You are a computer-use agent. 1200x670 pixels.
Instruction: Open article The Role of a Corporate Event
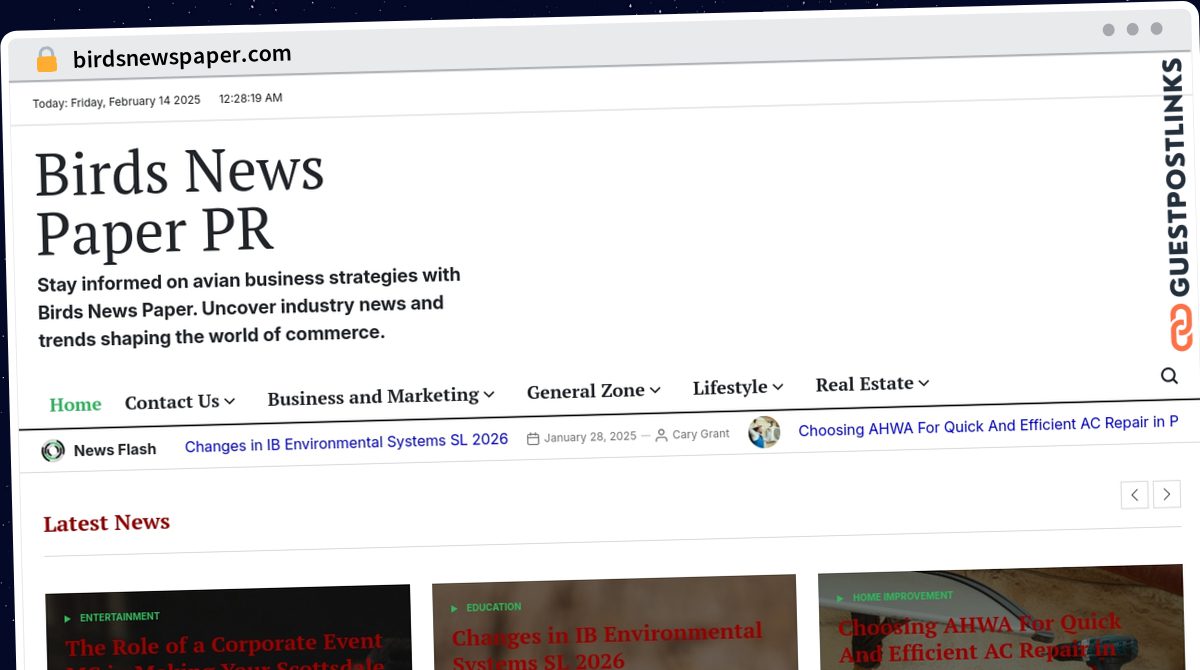(x=225, y=650)
